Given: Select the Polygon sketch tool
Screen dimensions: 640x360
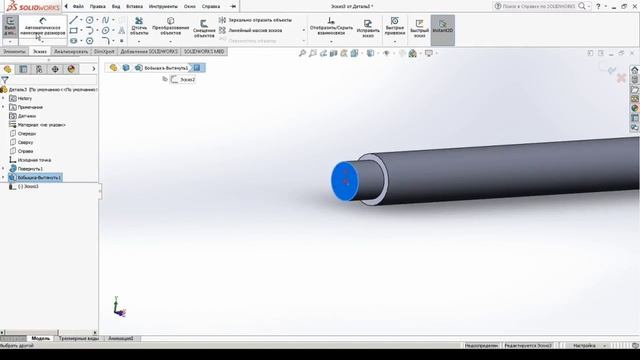Looking at the screenshot, I should (x=90, y=41).
